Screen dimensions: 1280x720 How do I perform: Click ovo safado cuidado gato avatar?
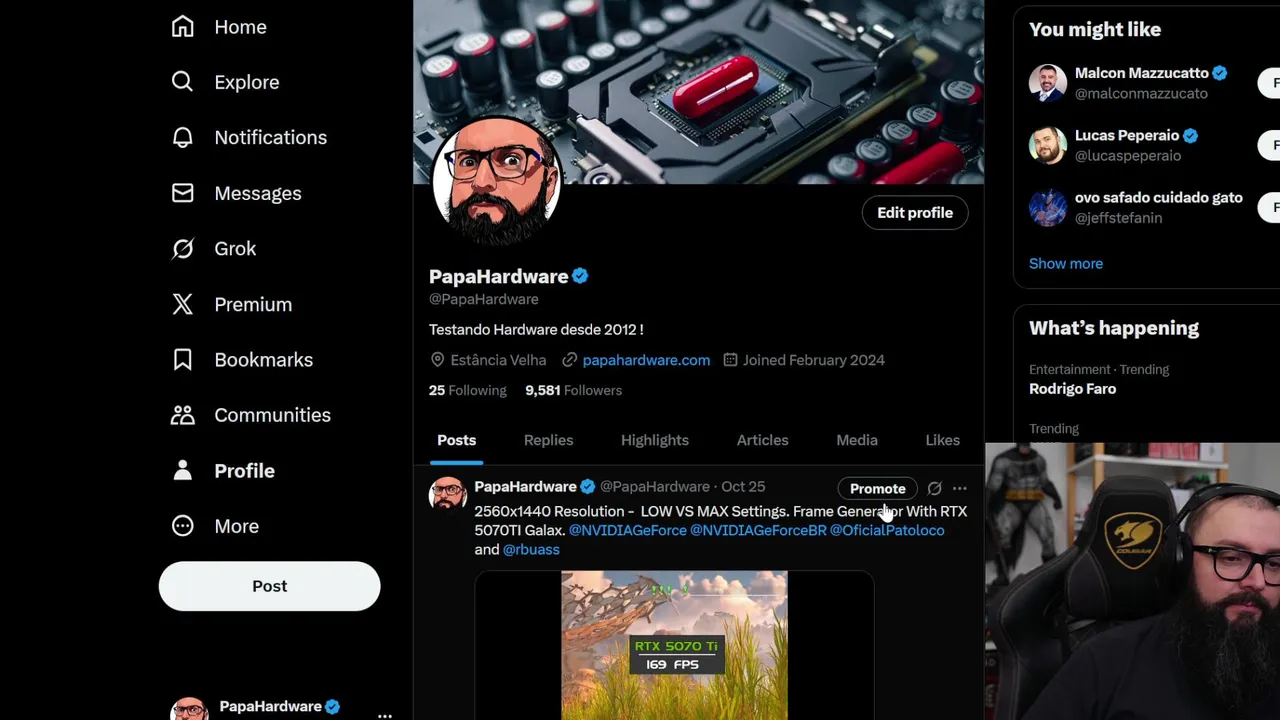(1048, 207)
